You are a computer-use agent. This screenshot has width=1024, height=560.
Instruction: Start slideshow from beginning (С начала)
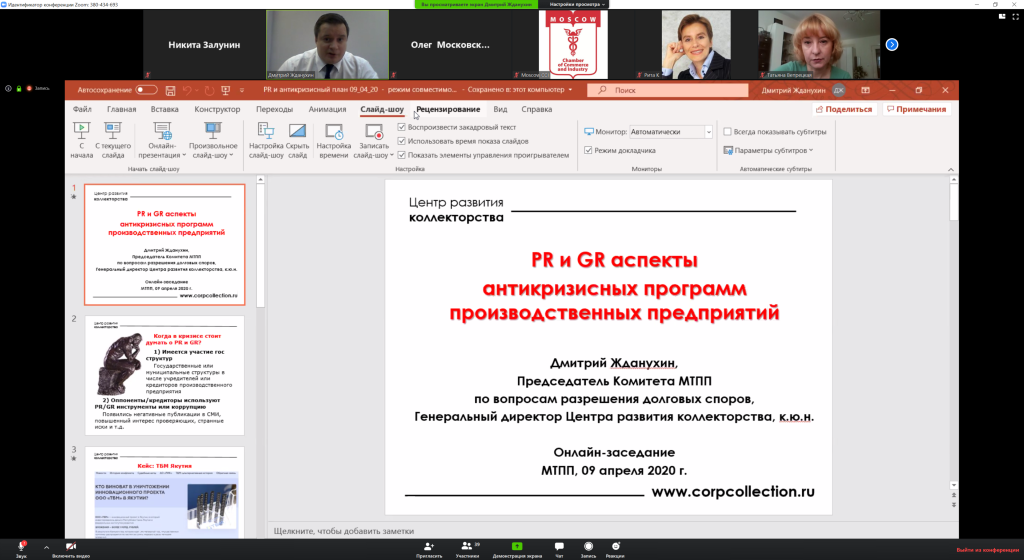82,131
